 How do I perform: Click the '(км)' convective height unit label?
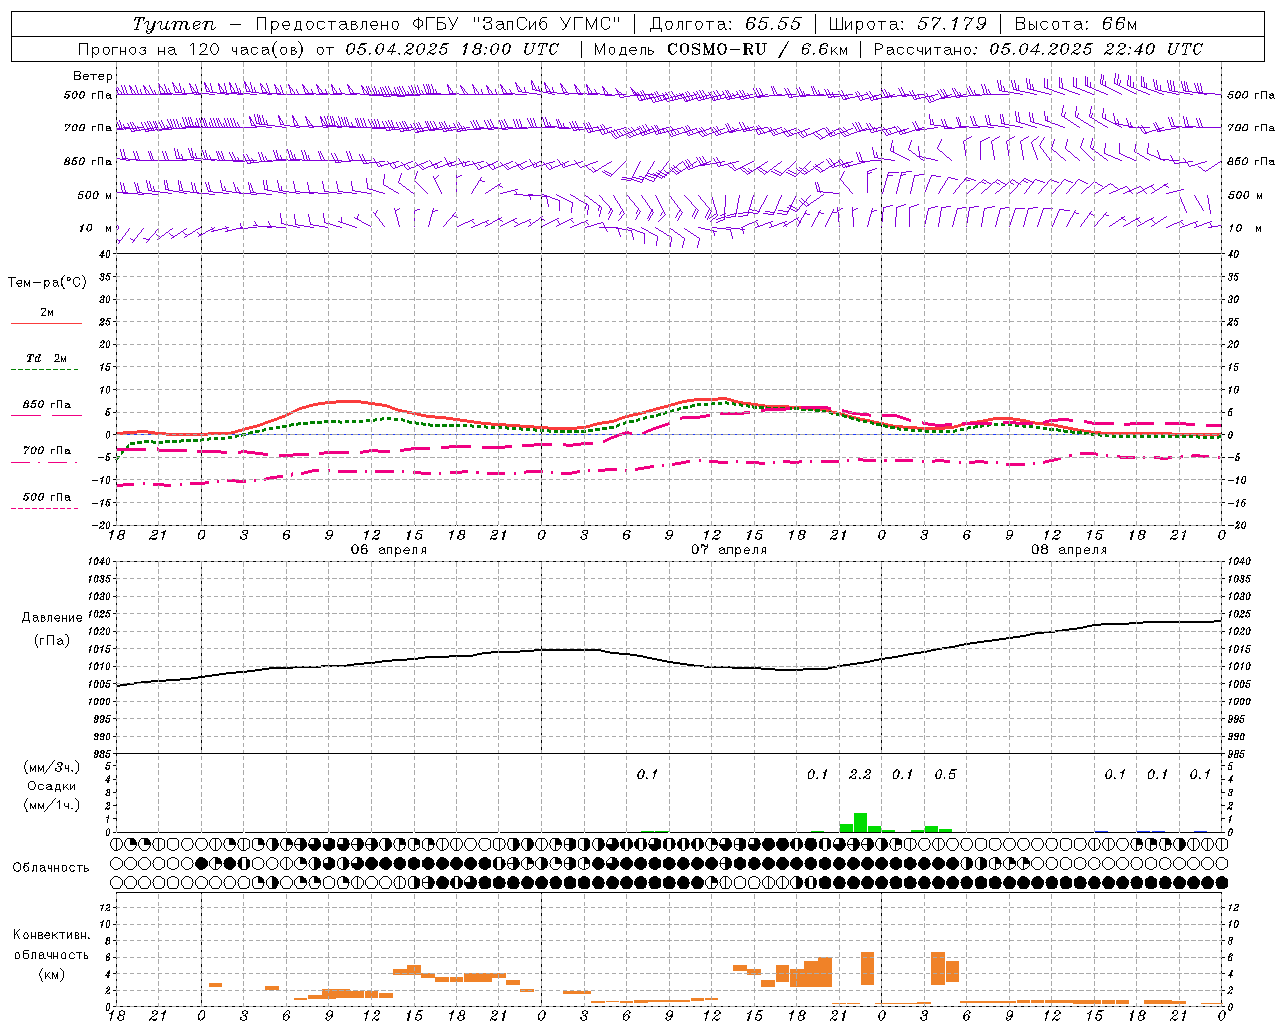[x=51, y=974]
